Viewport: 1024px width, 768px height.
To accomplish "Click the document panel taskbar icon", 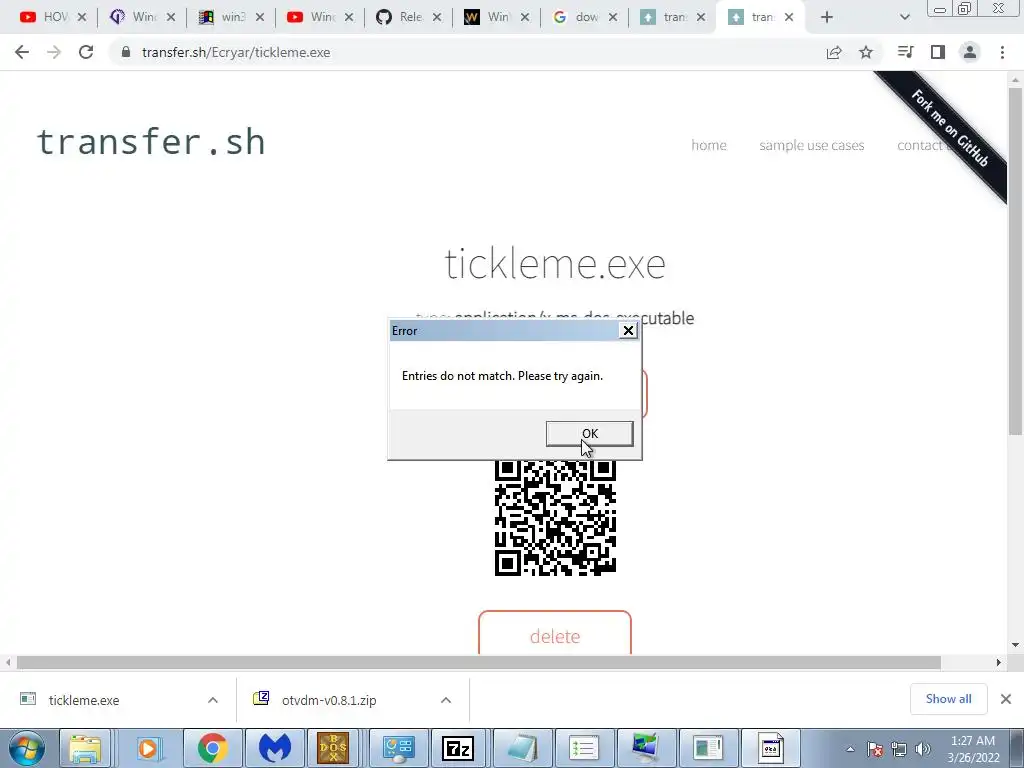I will (x=708, y=748).
